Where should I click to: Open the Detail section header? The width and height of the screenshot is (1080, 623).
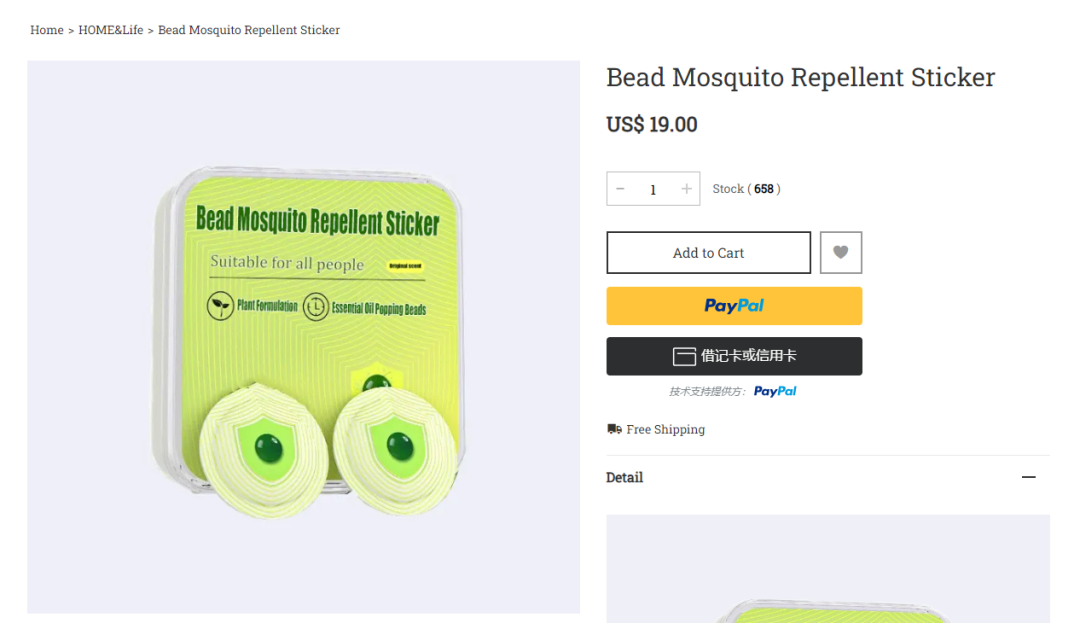[827, 477]
